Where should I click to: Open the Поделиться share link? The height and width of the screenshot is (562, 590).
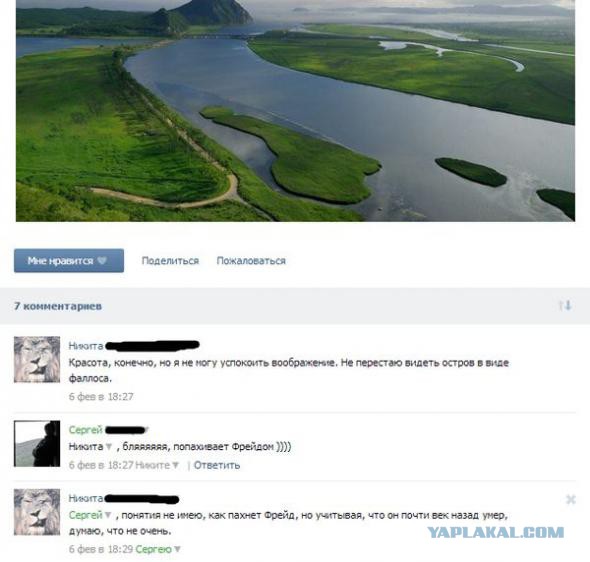(170, 260)
